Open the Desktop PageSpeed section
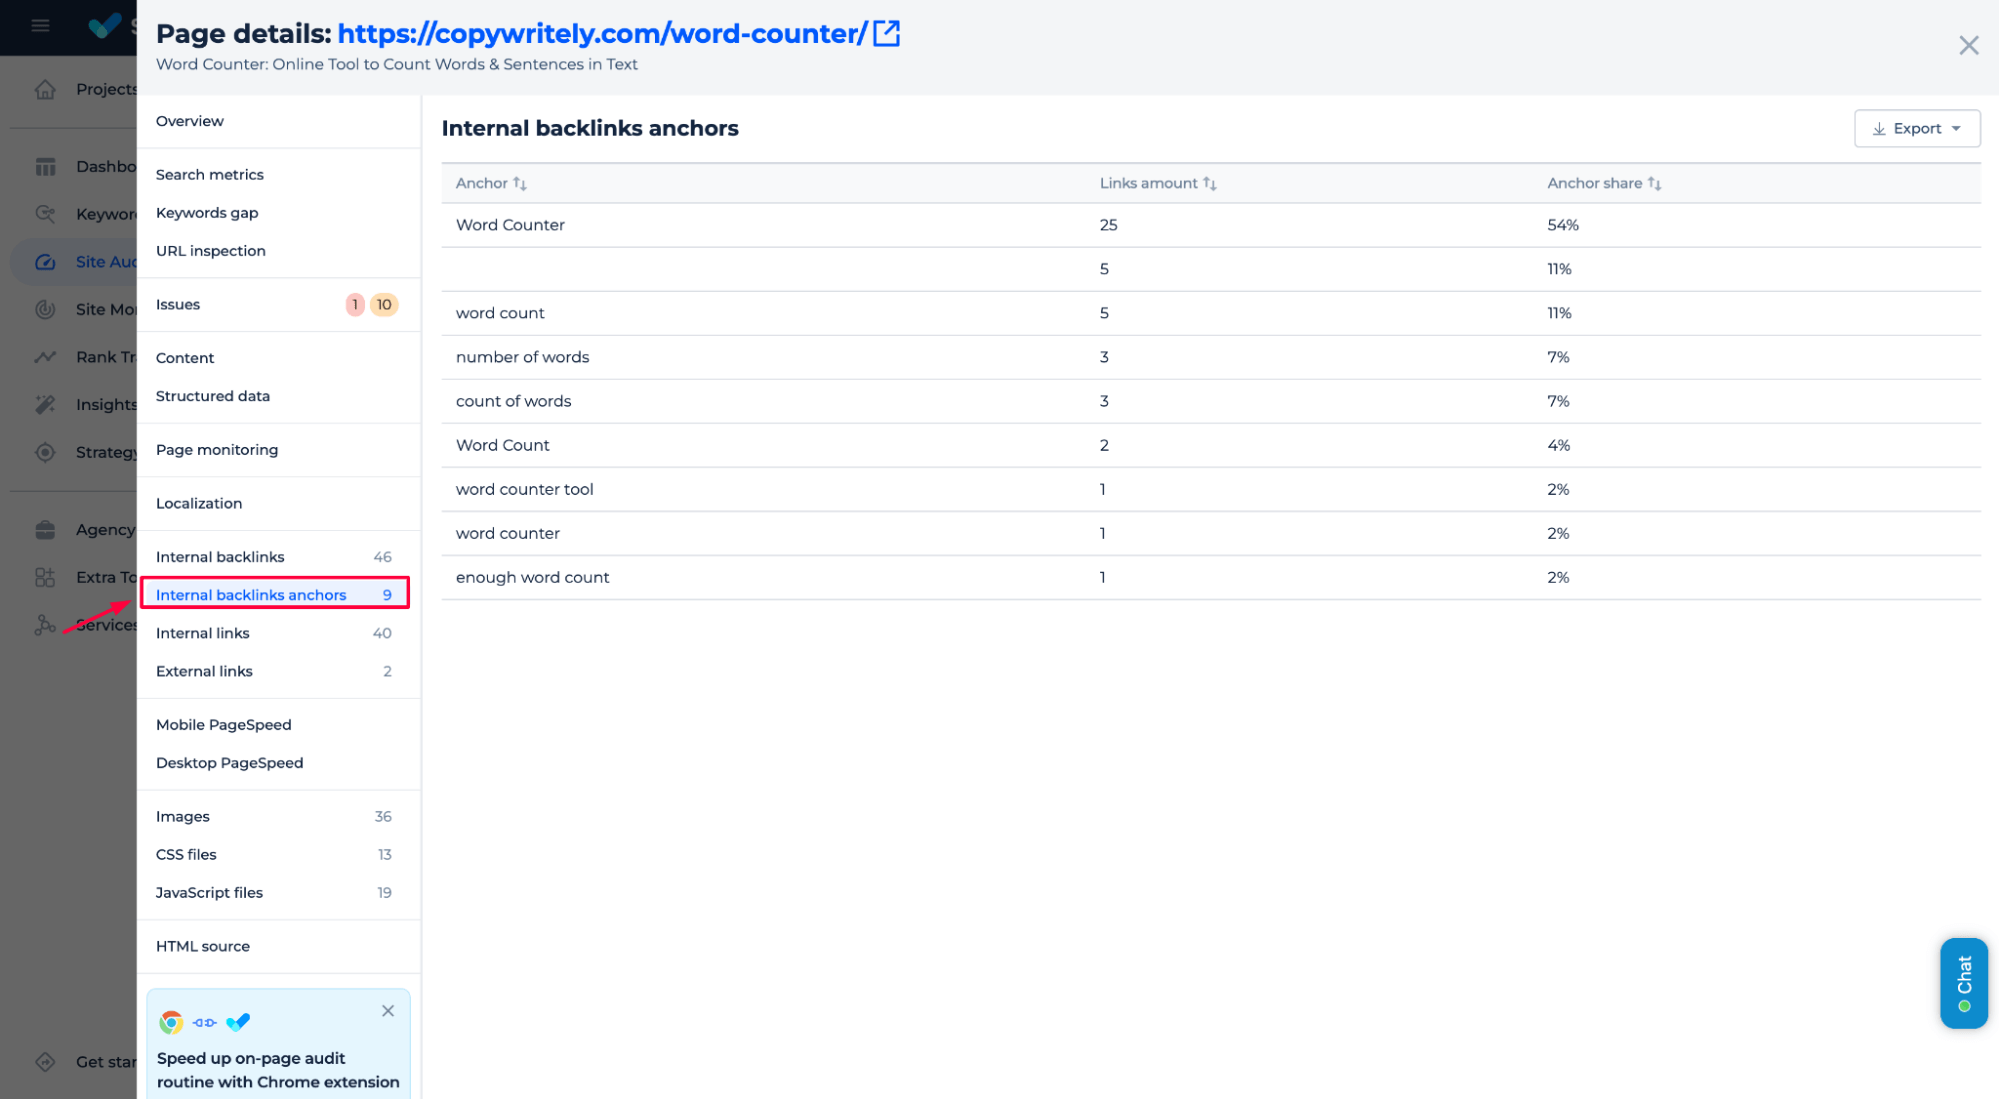The width and height of the screenshot is (1999, 1100). point(230,763)
